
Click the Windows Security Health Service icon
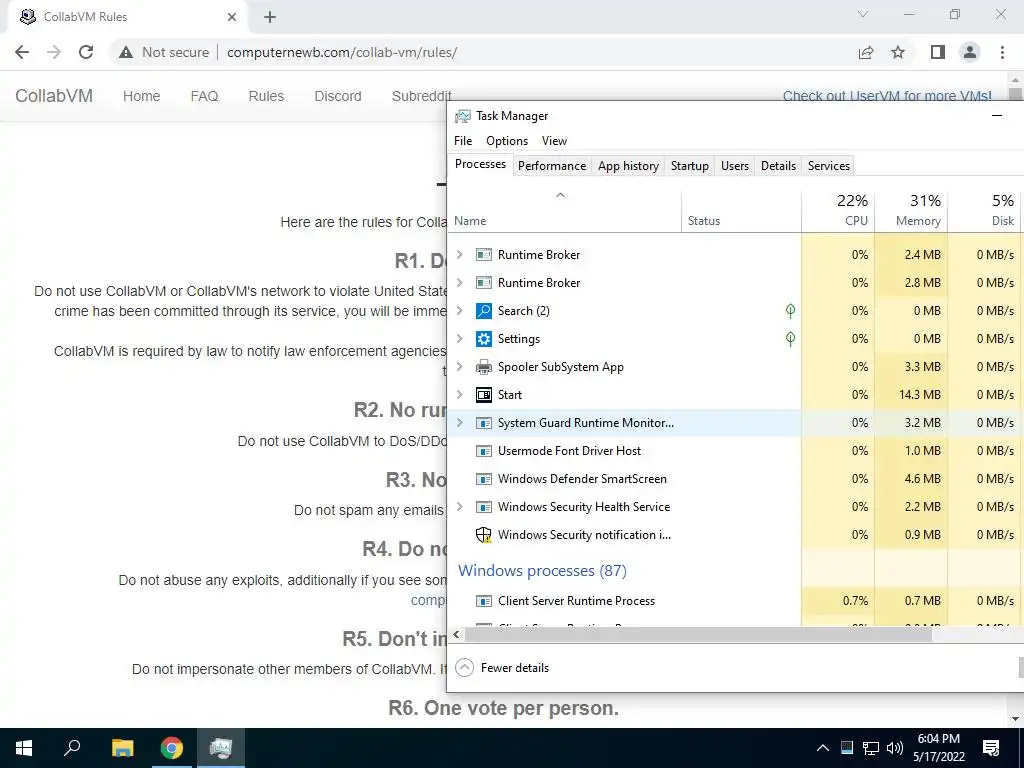[483, 507]
